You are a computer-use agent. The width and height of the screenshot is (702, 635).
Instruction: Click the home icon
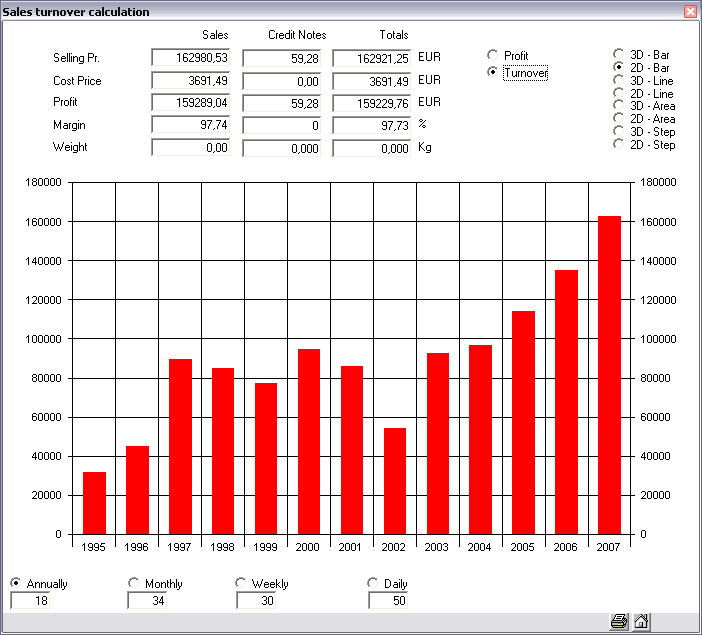click(641, 621)
